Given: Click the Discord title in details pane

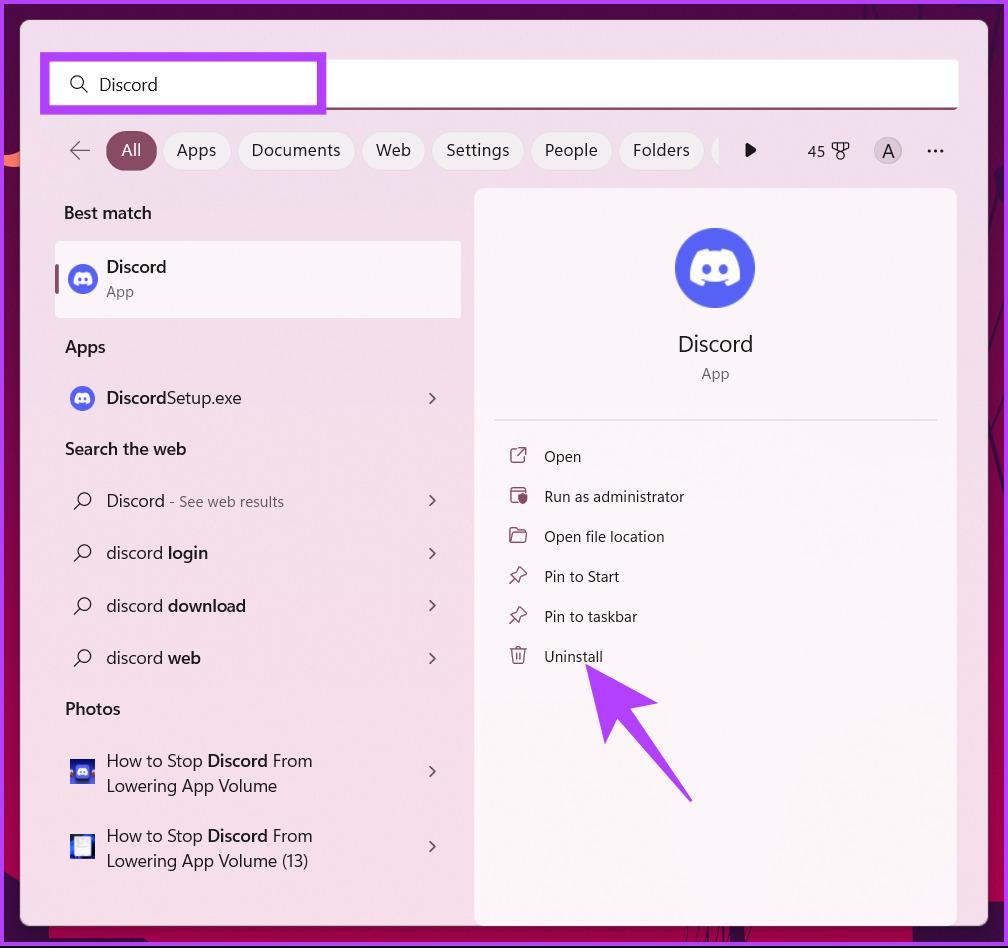Looking at the screenshot, I should tap(715, 344).
